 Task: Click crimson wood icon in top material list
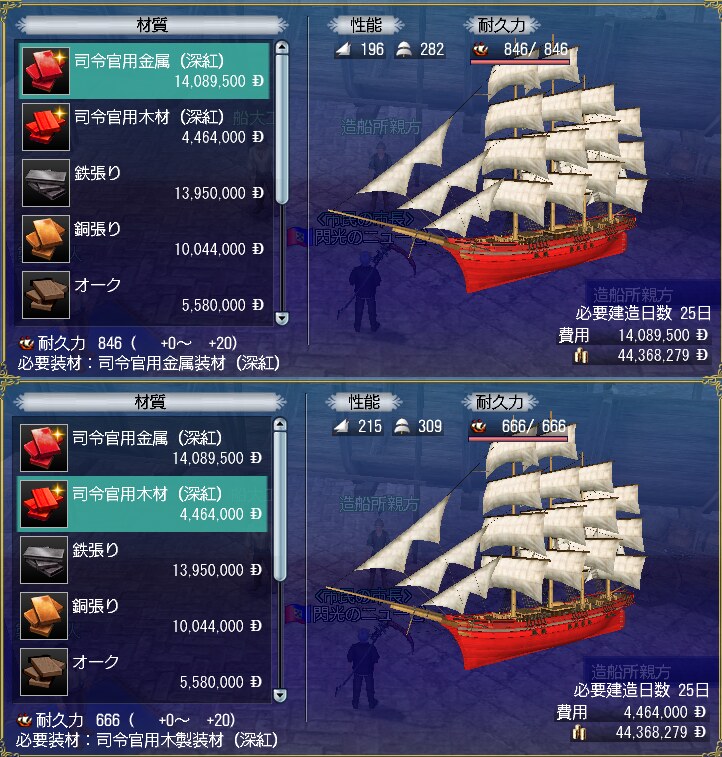click(x=46, y=126)
